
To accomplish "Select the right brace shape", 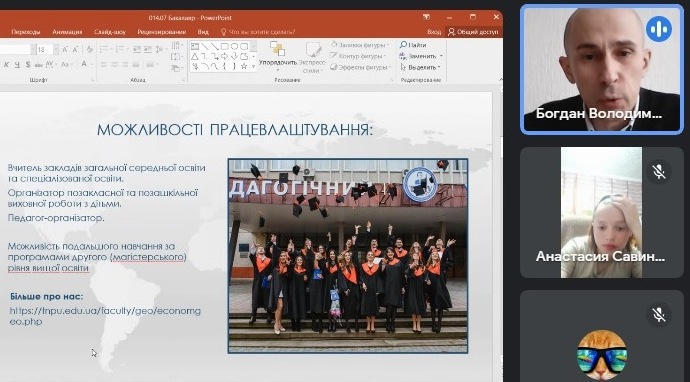I will pyautogui.click(x=234, y=66).
